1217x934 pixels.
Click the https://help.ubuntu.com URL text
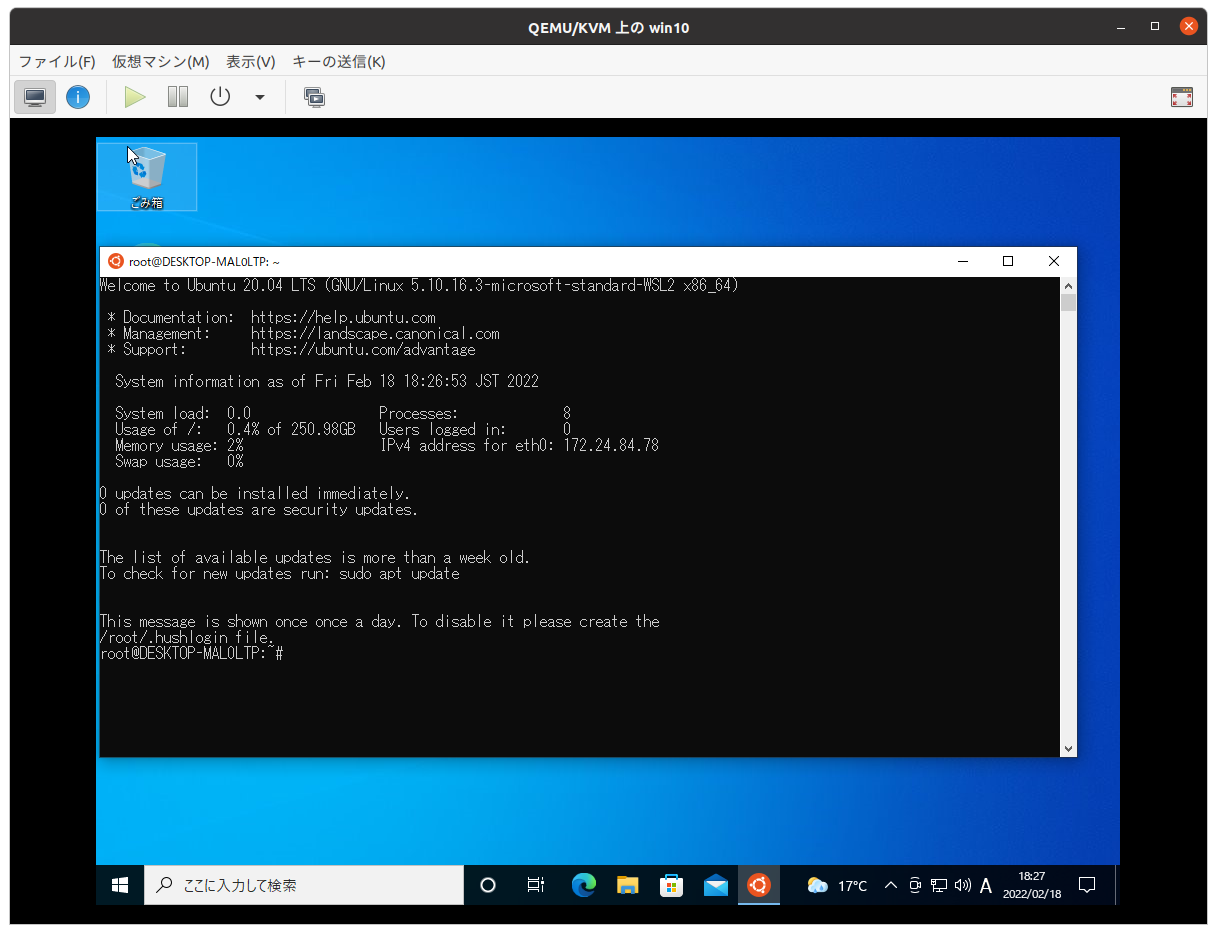[343, 318]
